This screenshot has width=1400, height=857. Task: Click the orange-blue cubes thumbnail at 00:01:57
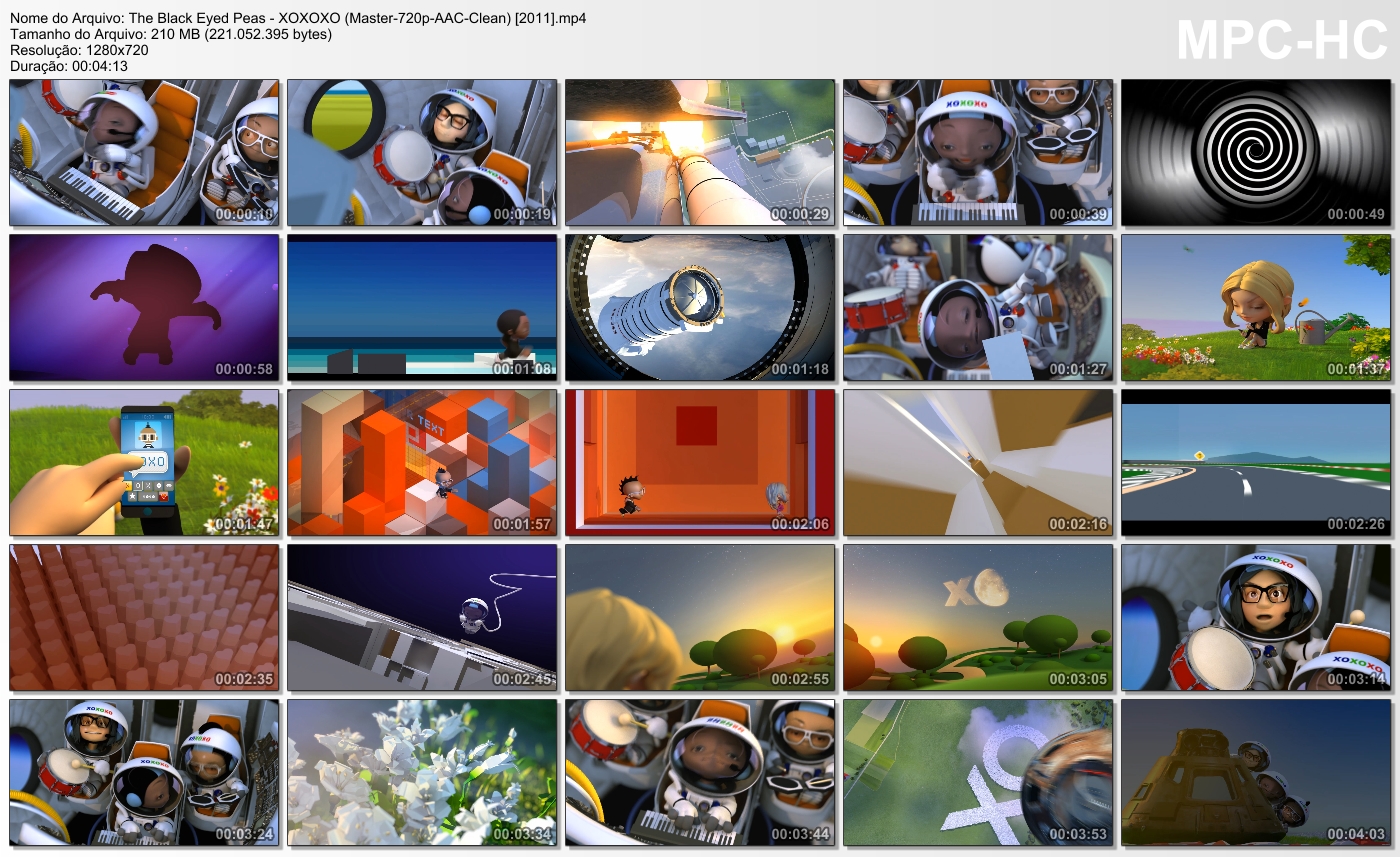(x=422, y=463)
